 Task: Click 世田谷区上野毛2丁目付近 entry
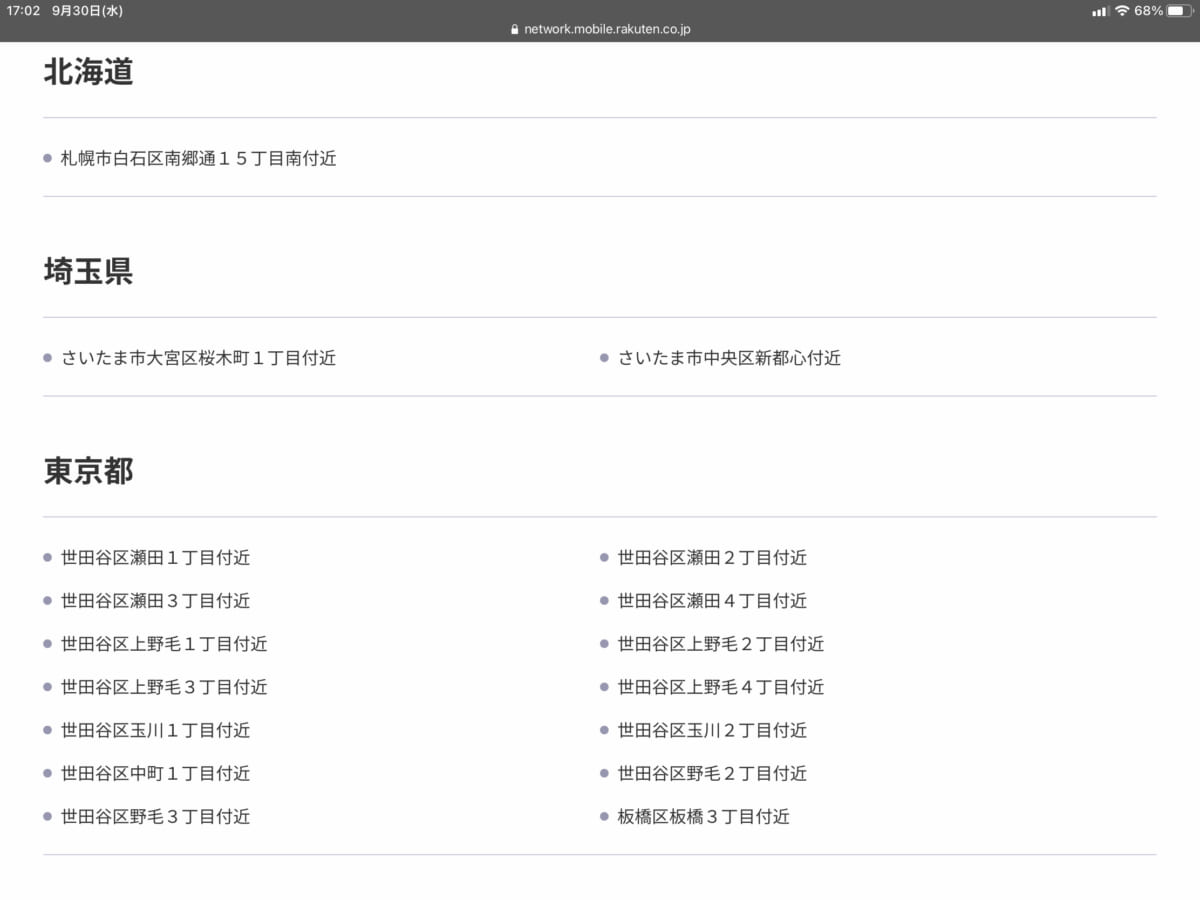tap(720, 644)
